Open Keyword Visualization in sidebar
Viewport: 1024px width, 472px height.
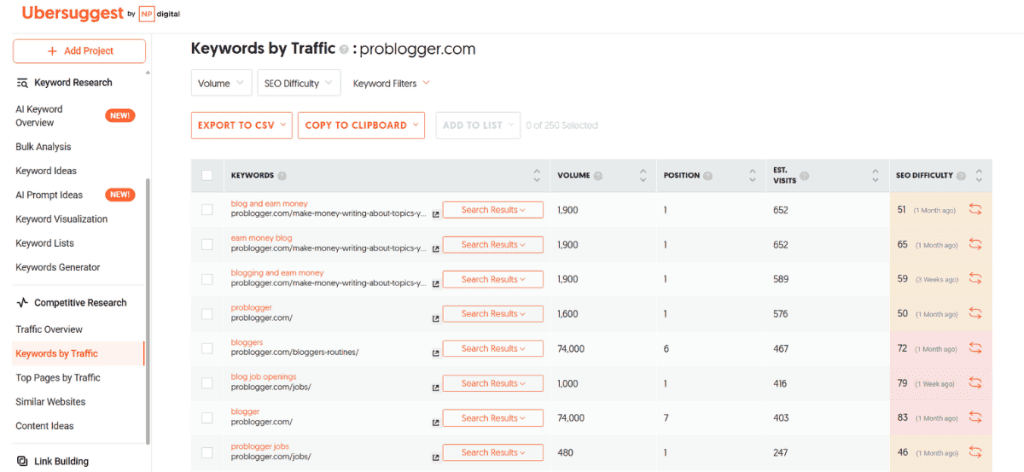(61, 219)
